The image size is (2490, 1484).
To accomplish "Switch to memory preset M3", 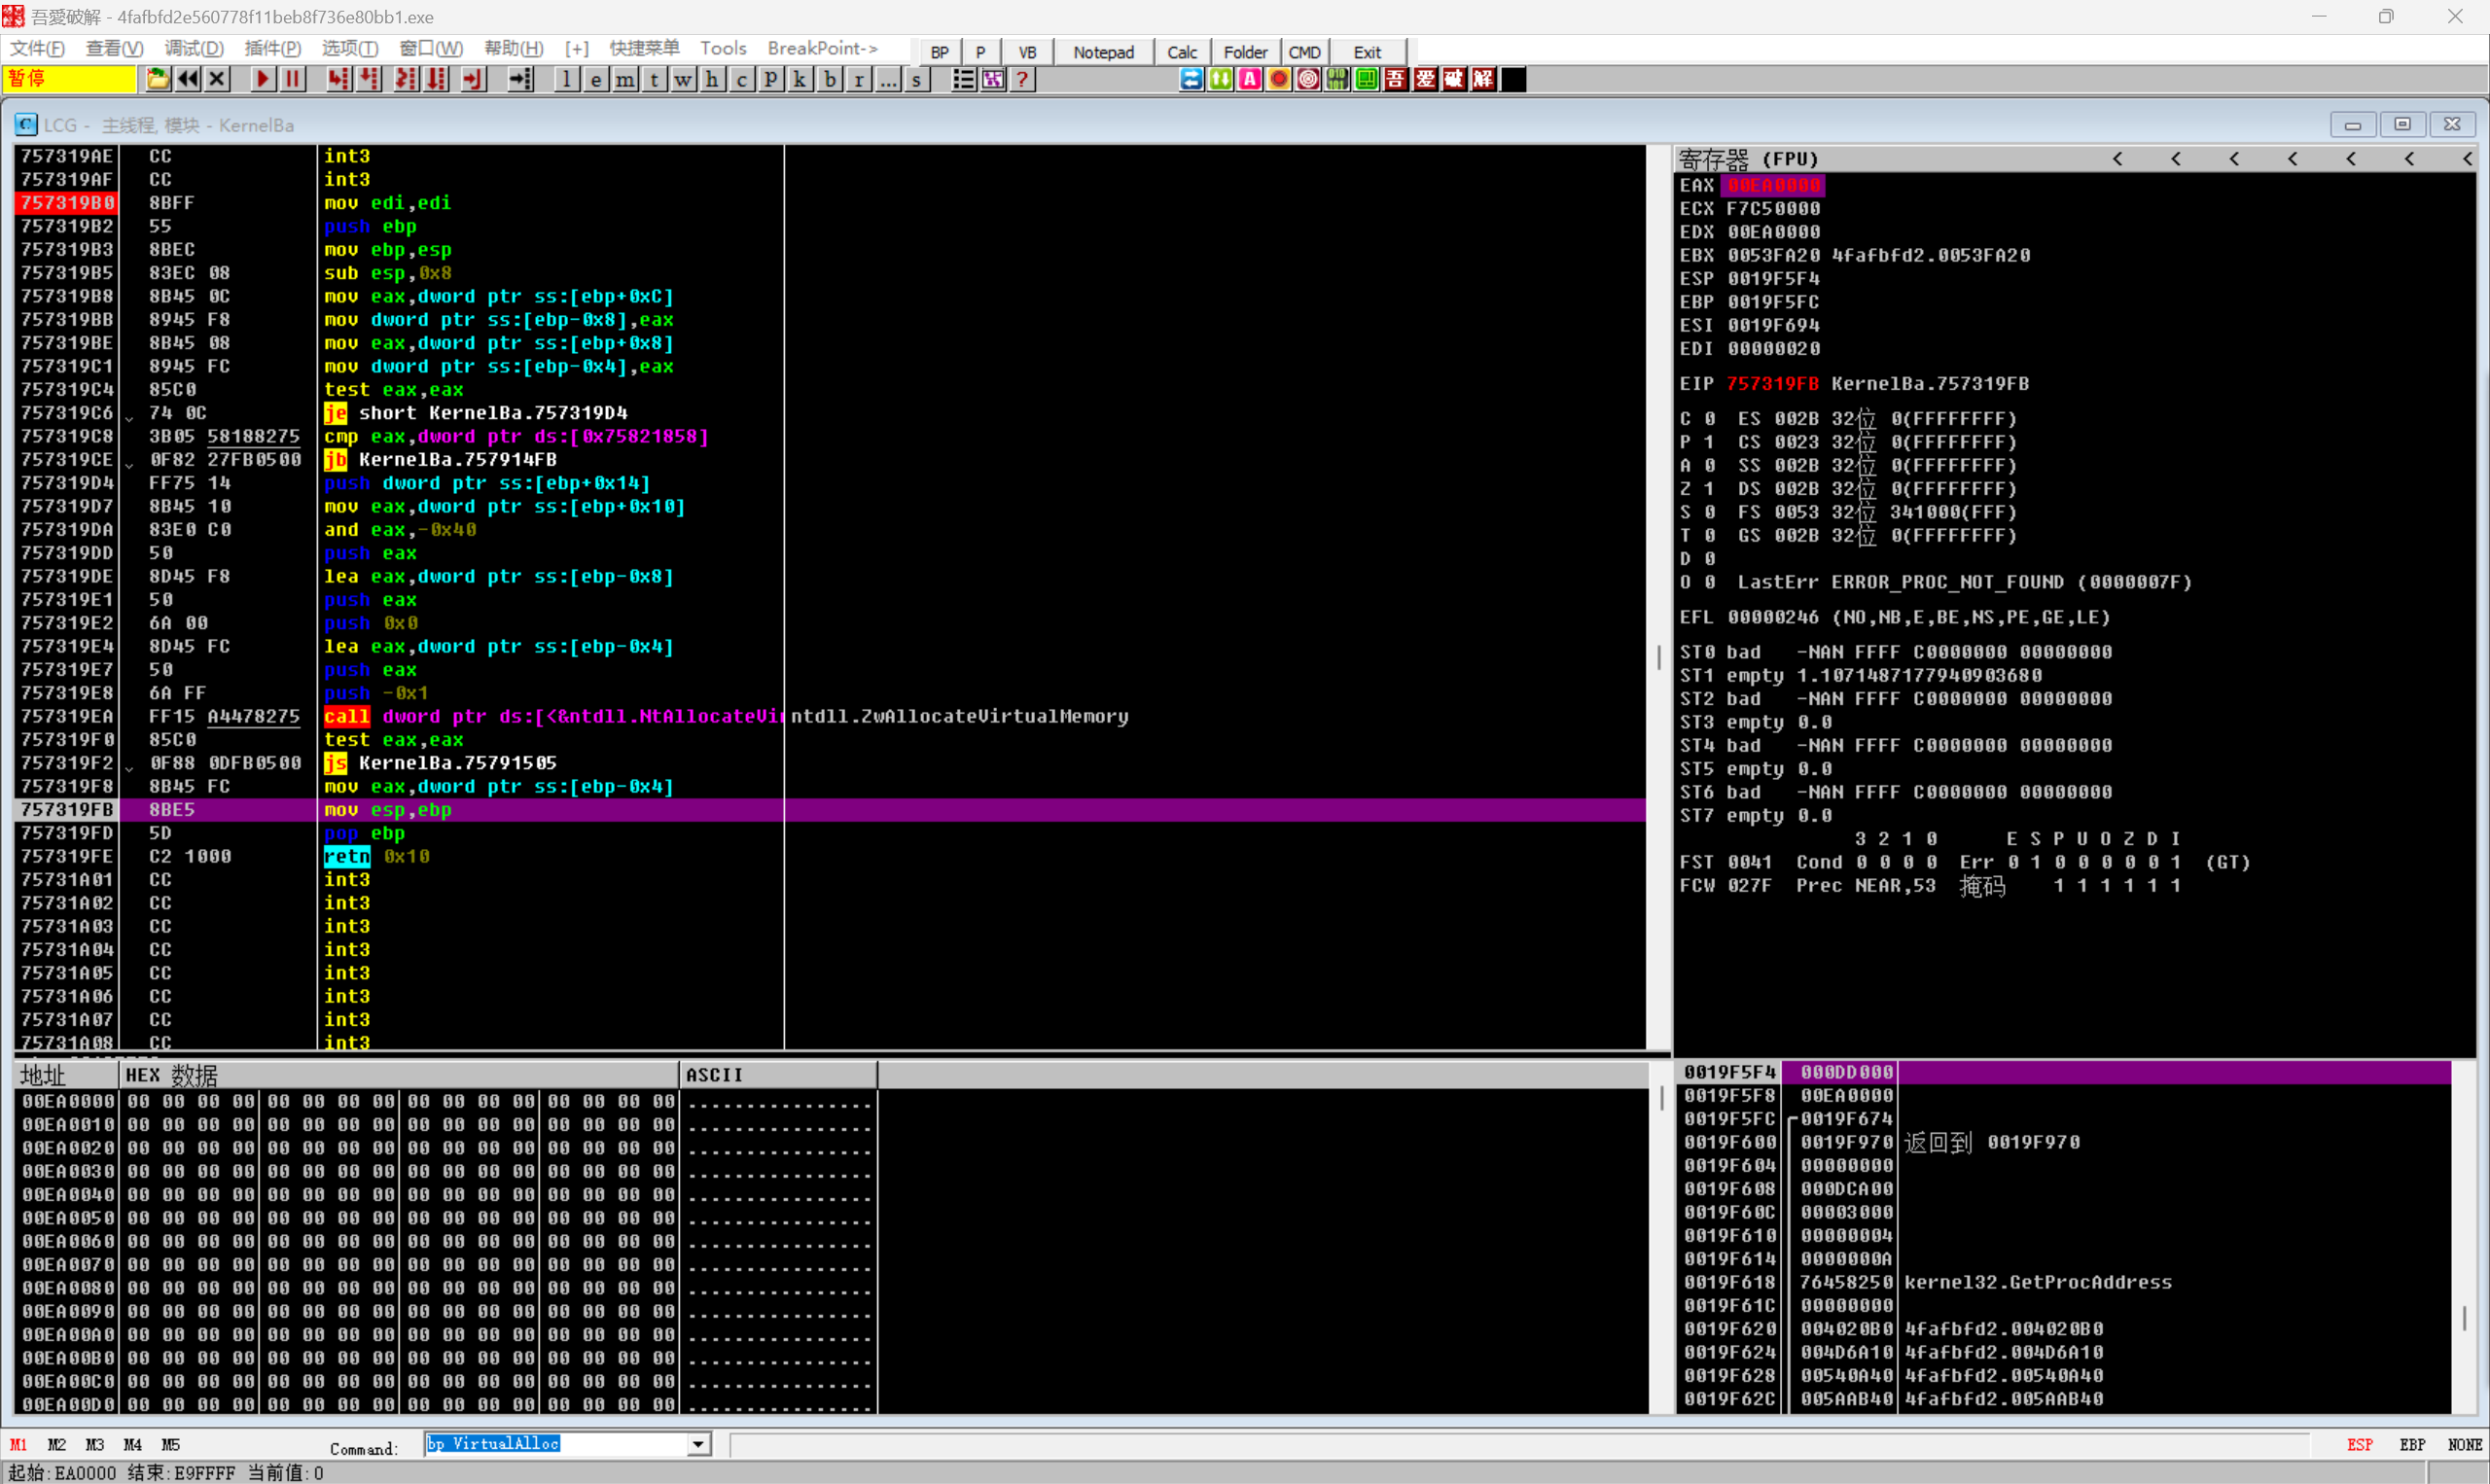I will (94, 1445).
